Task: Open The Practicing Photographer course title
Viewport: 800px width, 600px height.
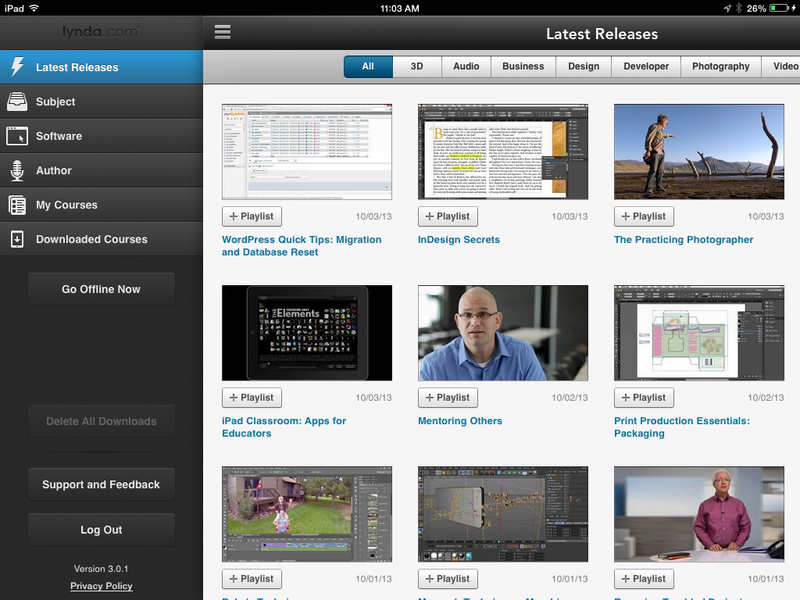Action: coord(683,240)
